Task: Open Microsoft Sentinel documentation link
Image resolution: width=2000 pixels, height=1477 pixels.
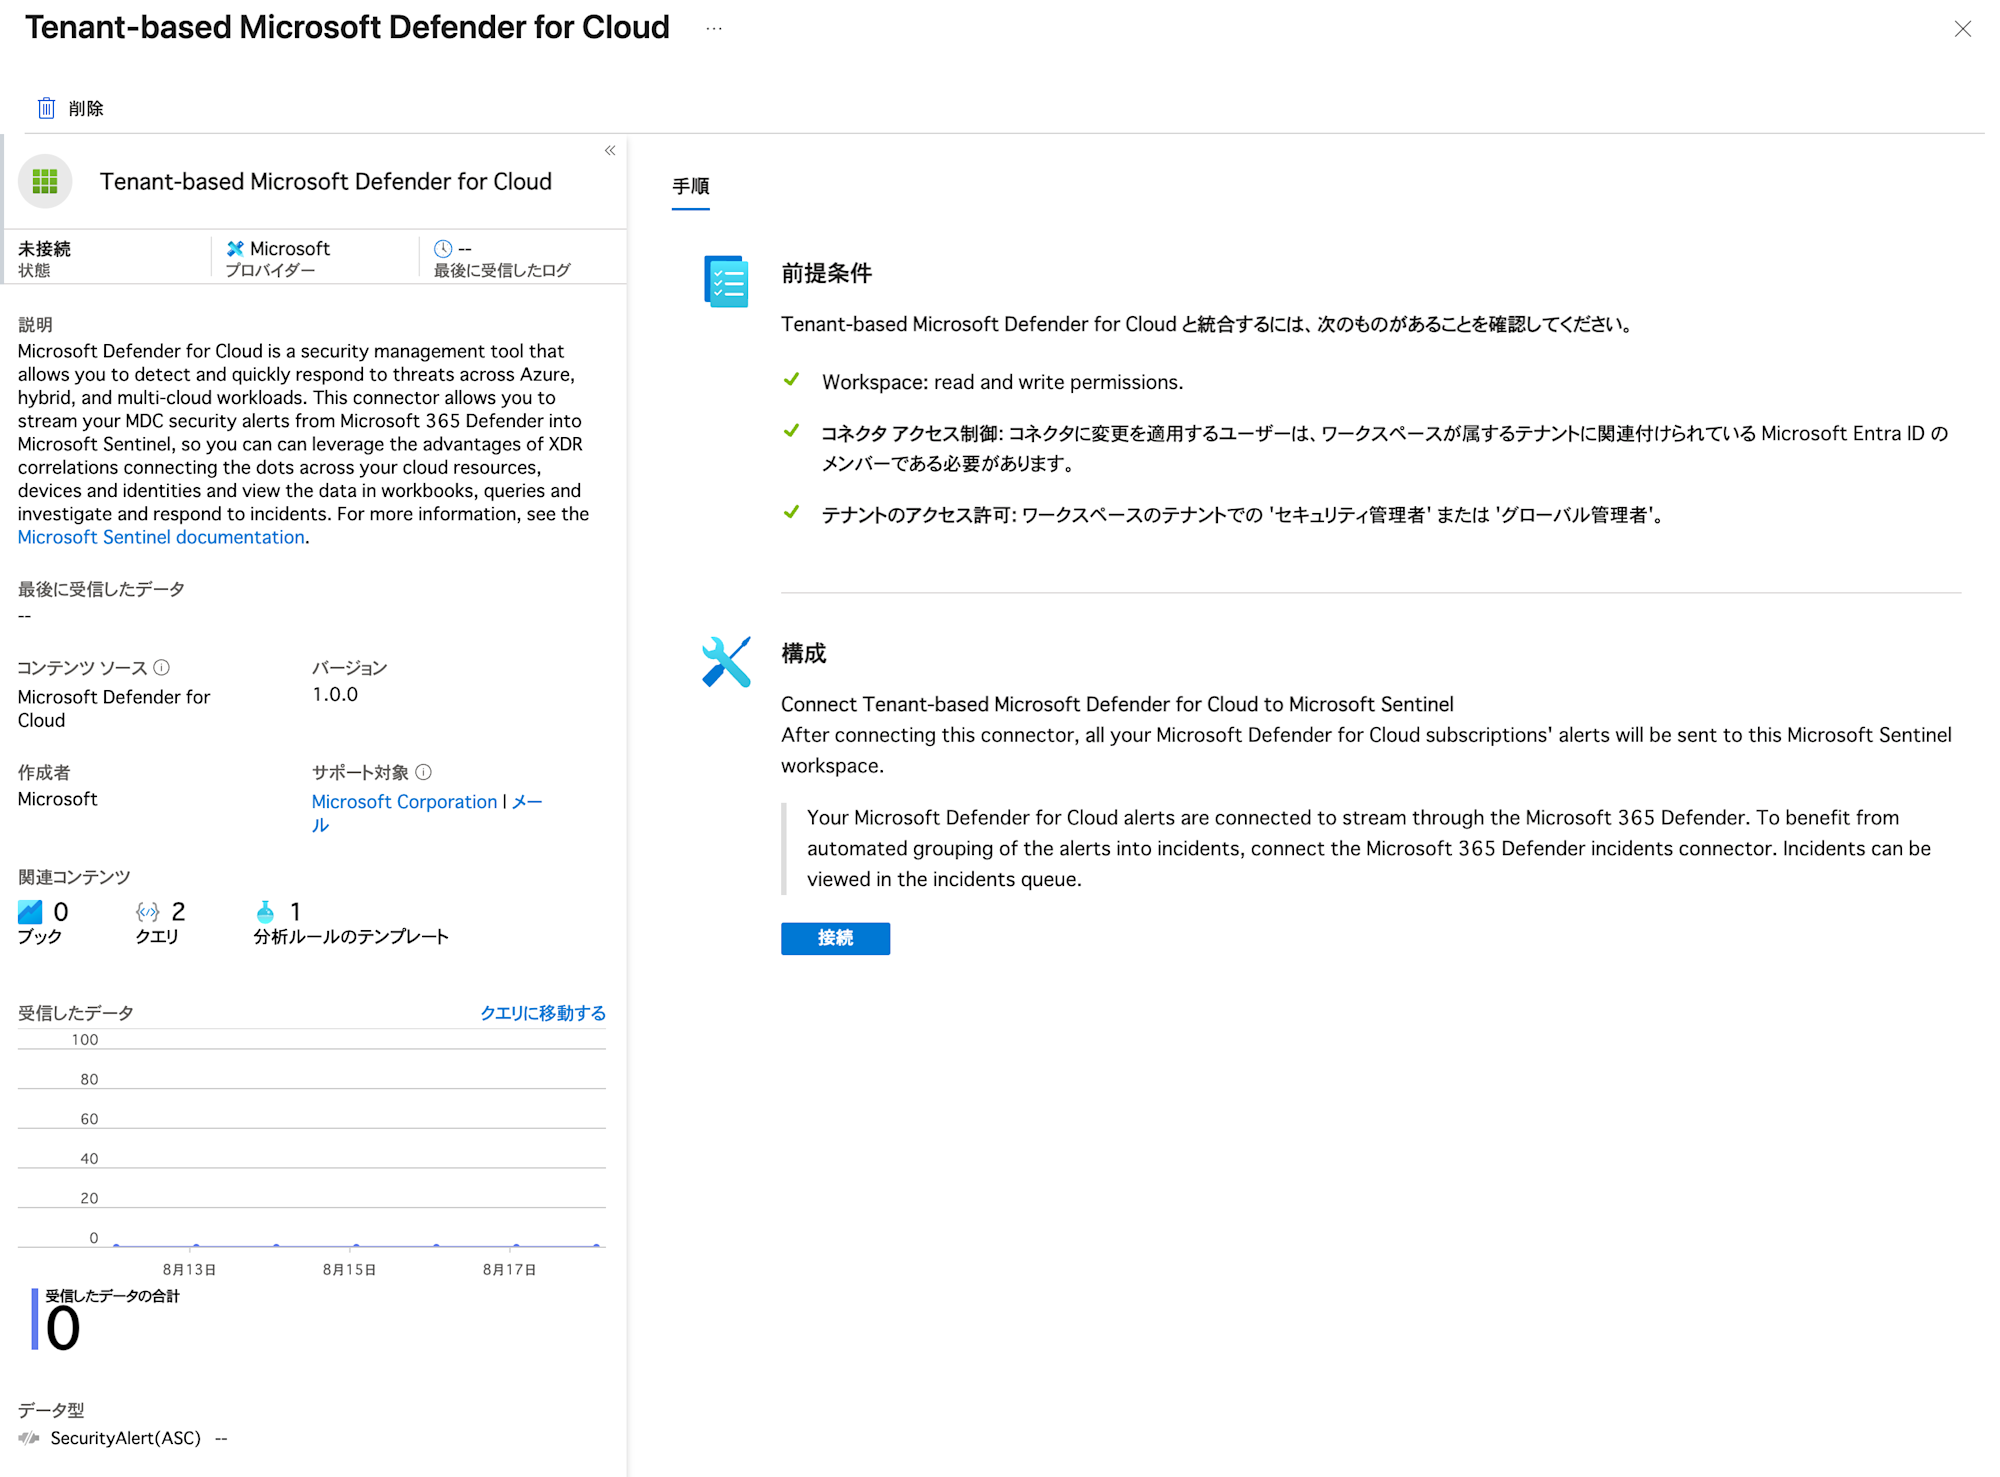Action: [161, 537]
